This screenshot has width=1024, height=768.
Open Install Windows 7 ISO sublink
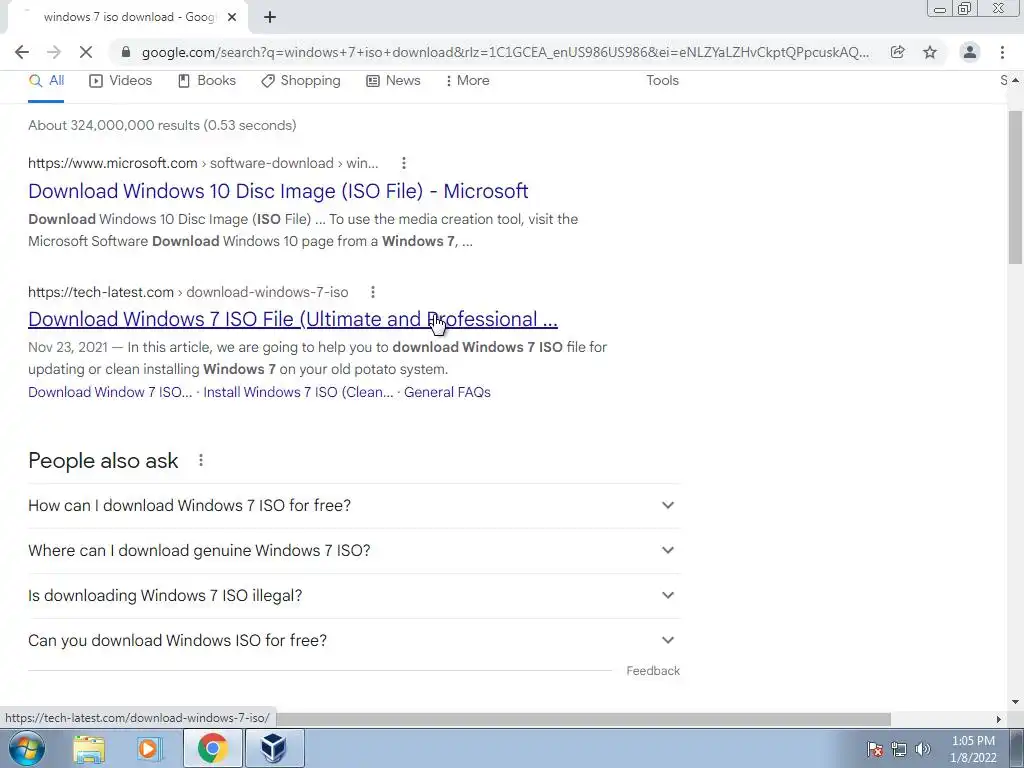298,392
